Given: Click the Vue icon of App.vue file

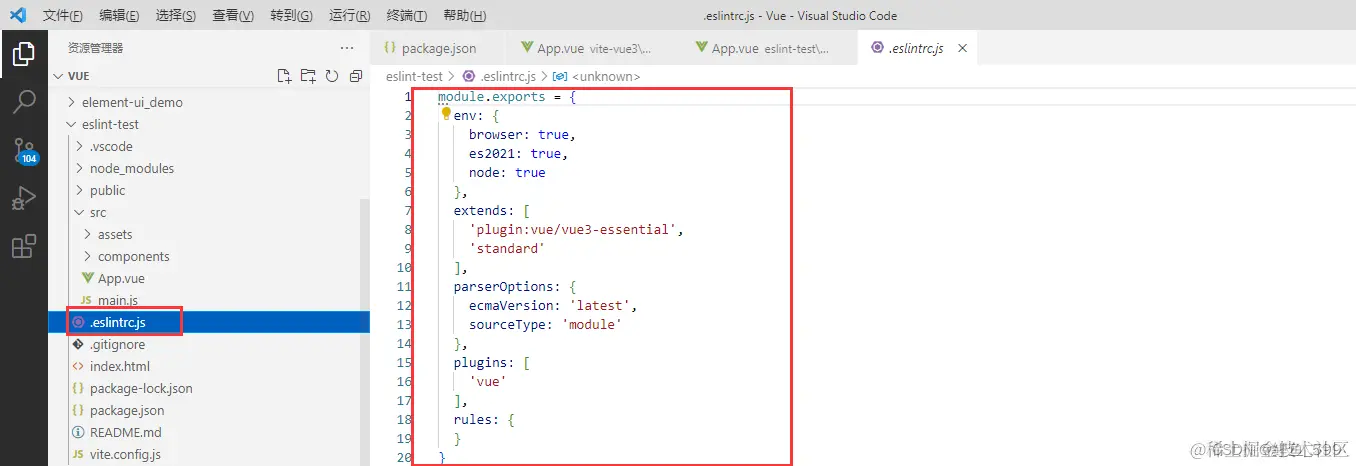Looking at the screenshot, I should click(x=88, y=279).
